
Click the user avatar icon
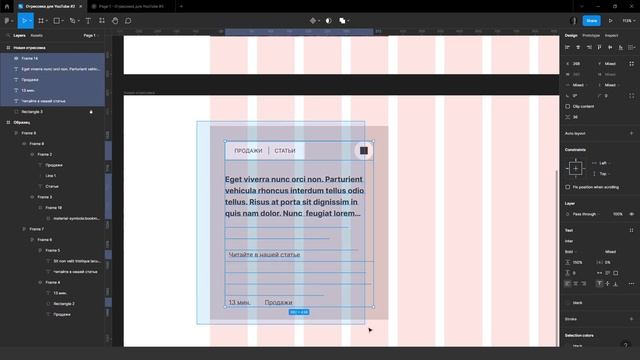pos(573,21)
